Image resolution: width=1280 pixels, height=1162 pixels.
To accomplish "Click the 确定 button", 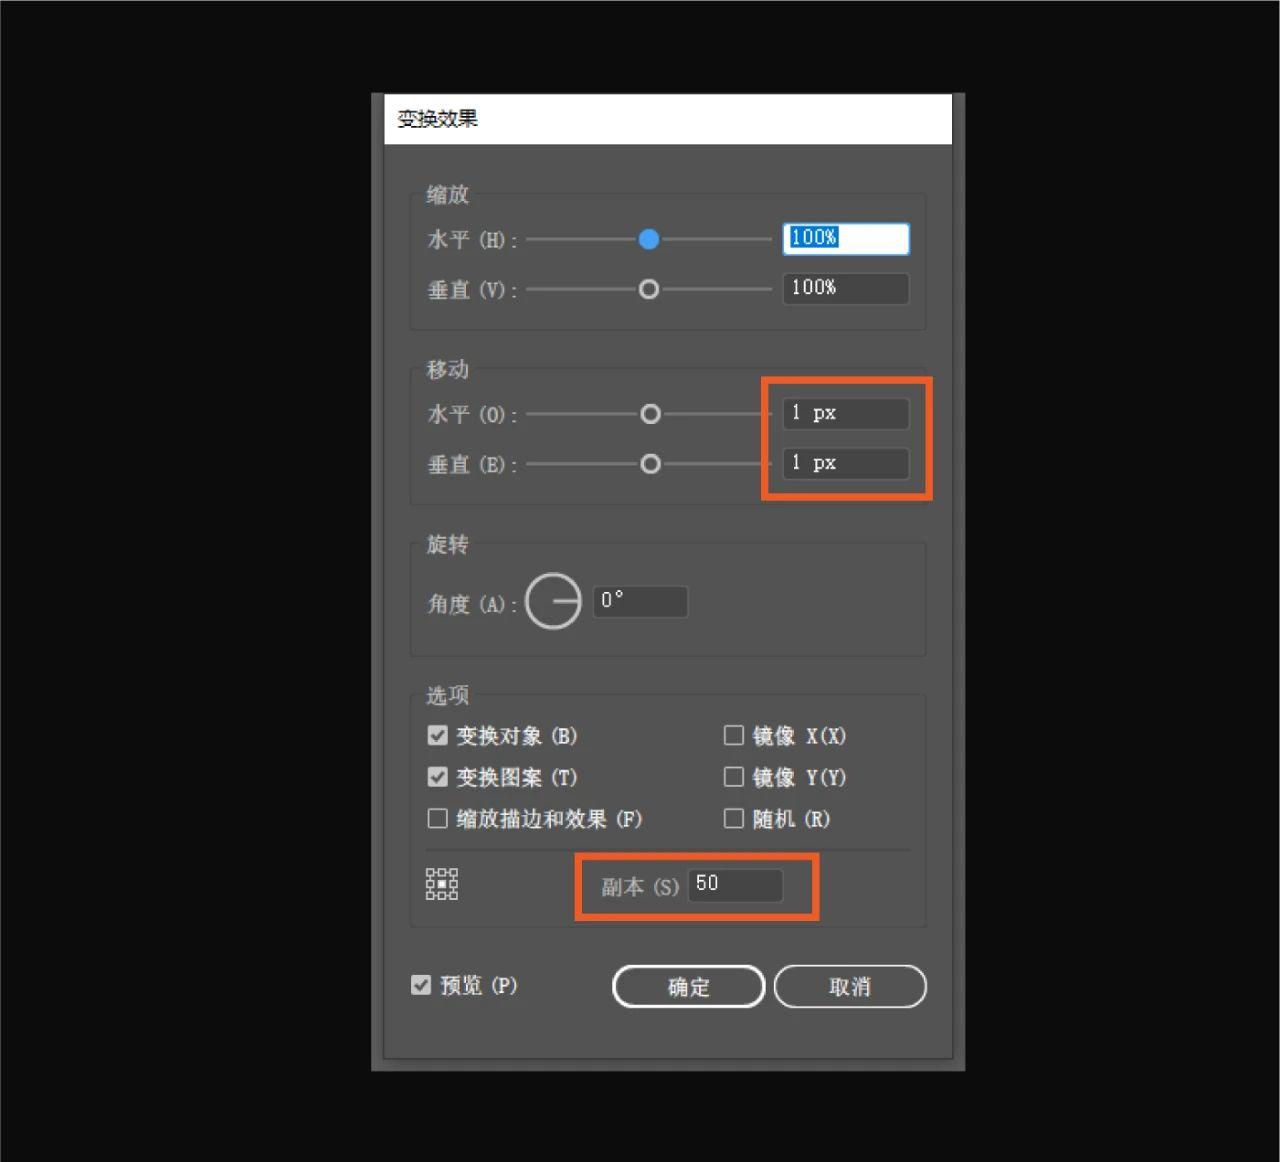I will pyautogui.click(x=687, y=986).
